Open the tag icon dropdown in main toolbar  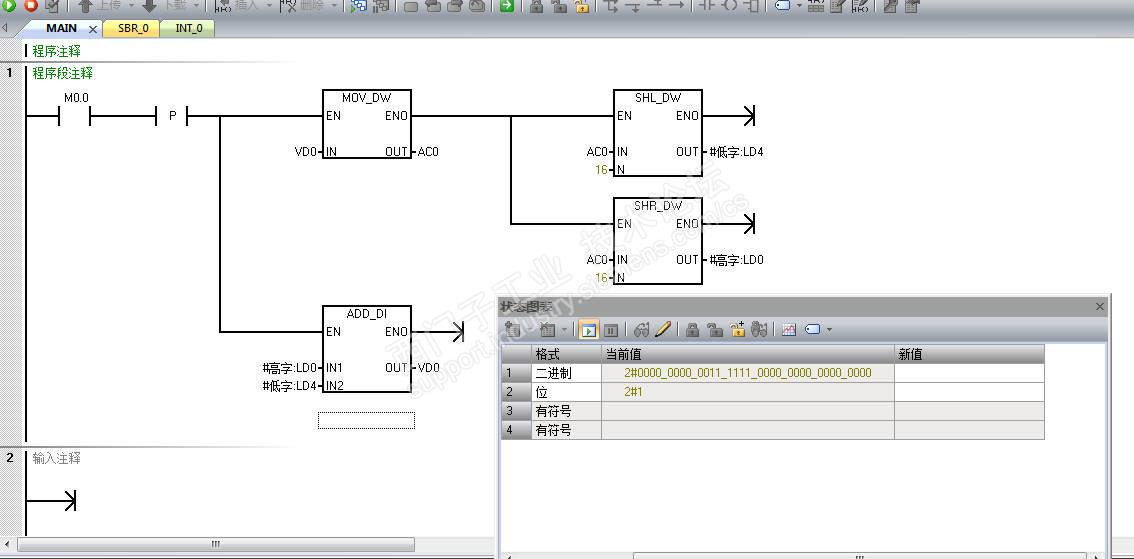pyautogui.click(x=799, y=6)
